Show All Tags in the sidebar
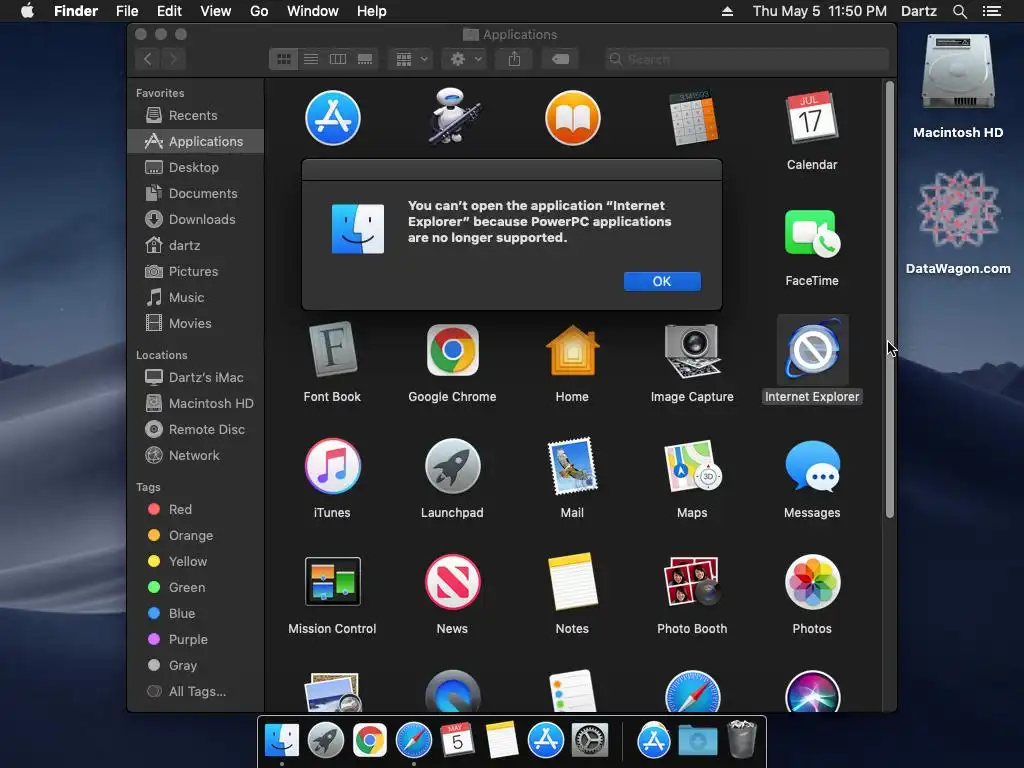This screenshot has height=768, width=1024. pos(195,692)
